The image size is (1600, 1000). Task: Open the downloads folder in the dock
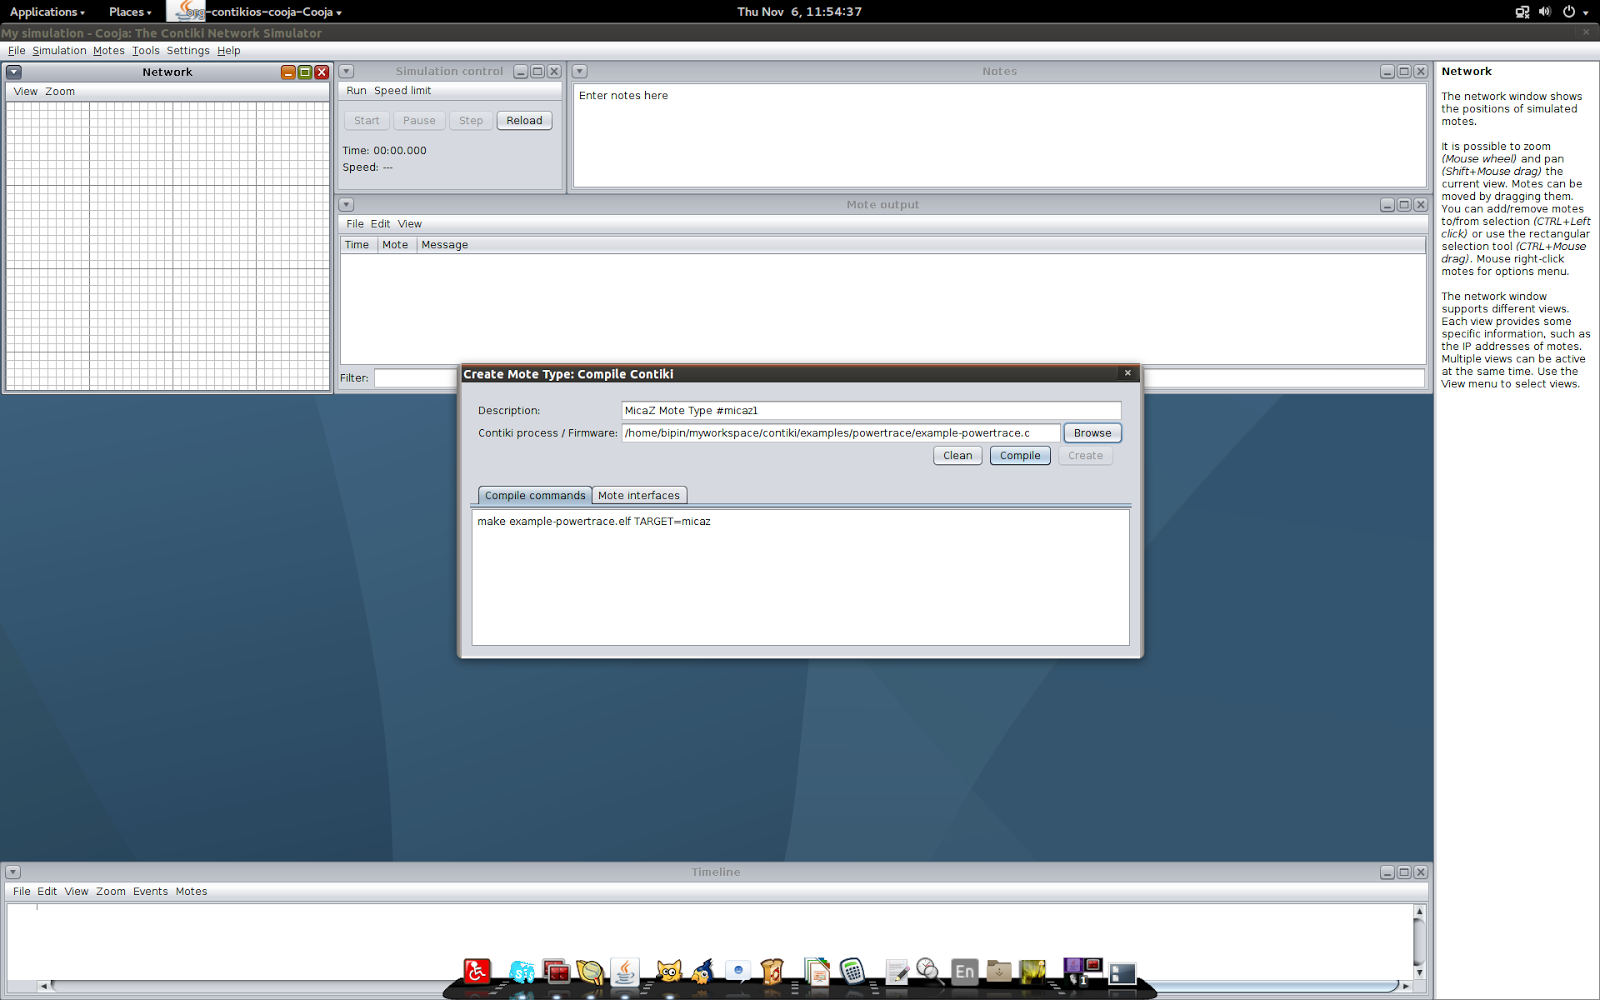(999, 971)
